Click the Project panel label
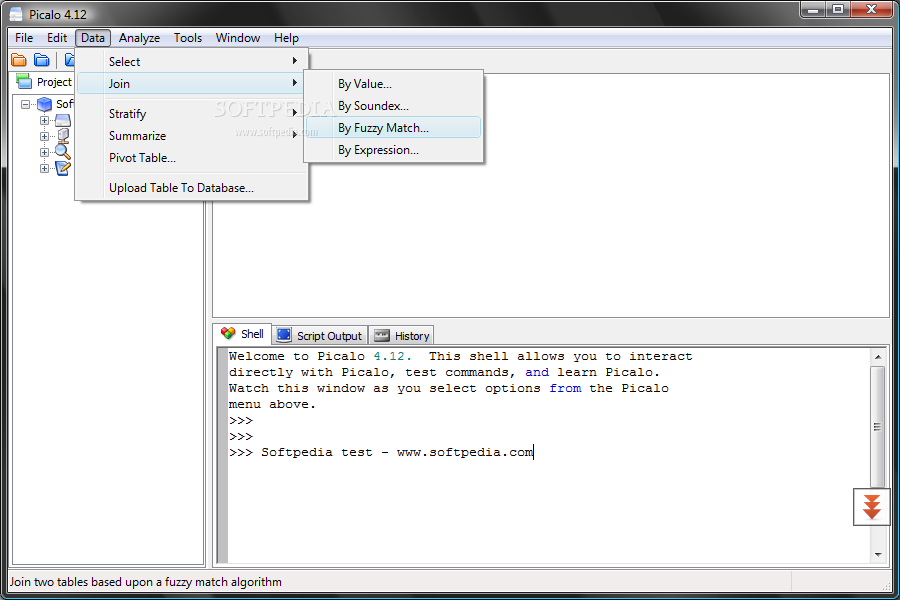The image size is (900, 600). tap(54, 82)
